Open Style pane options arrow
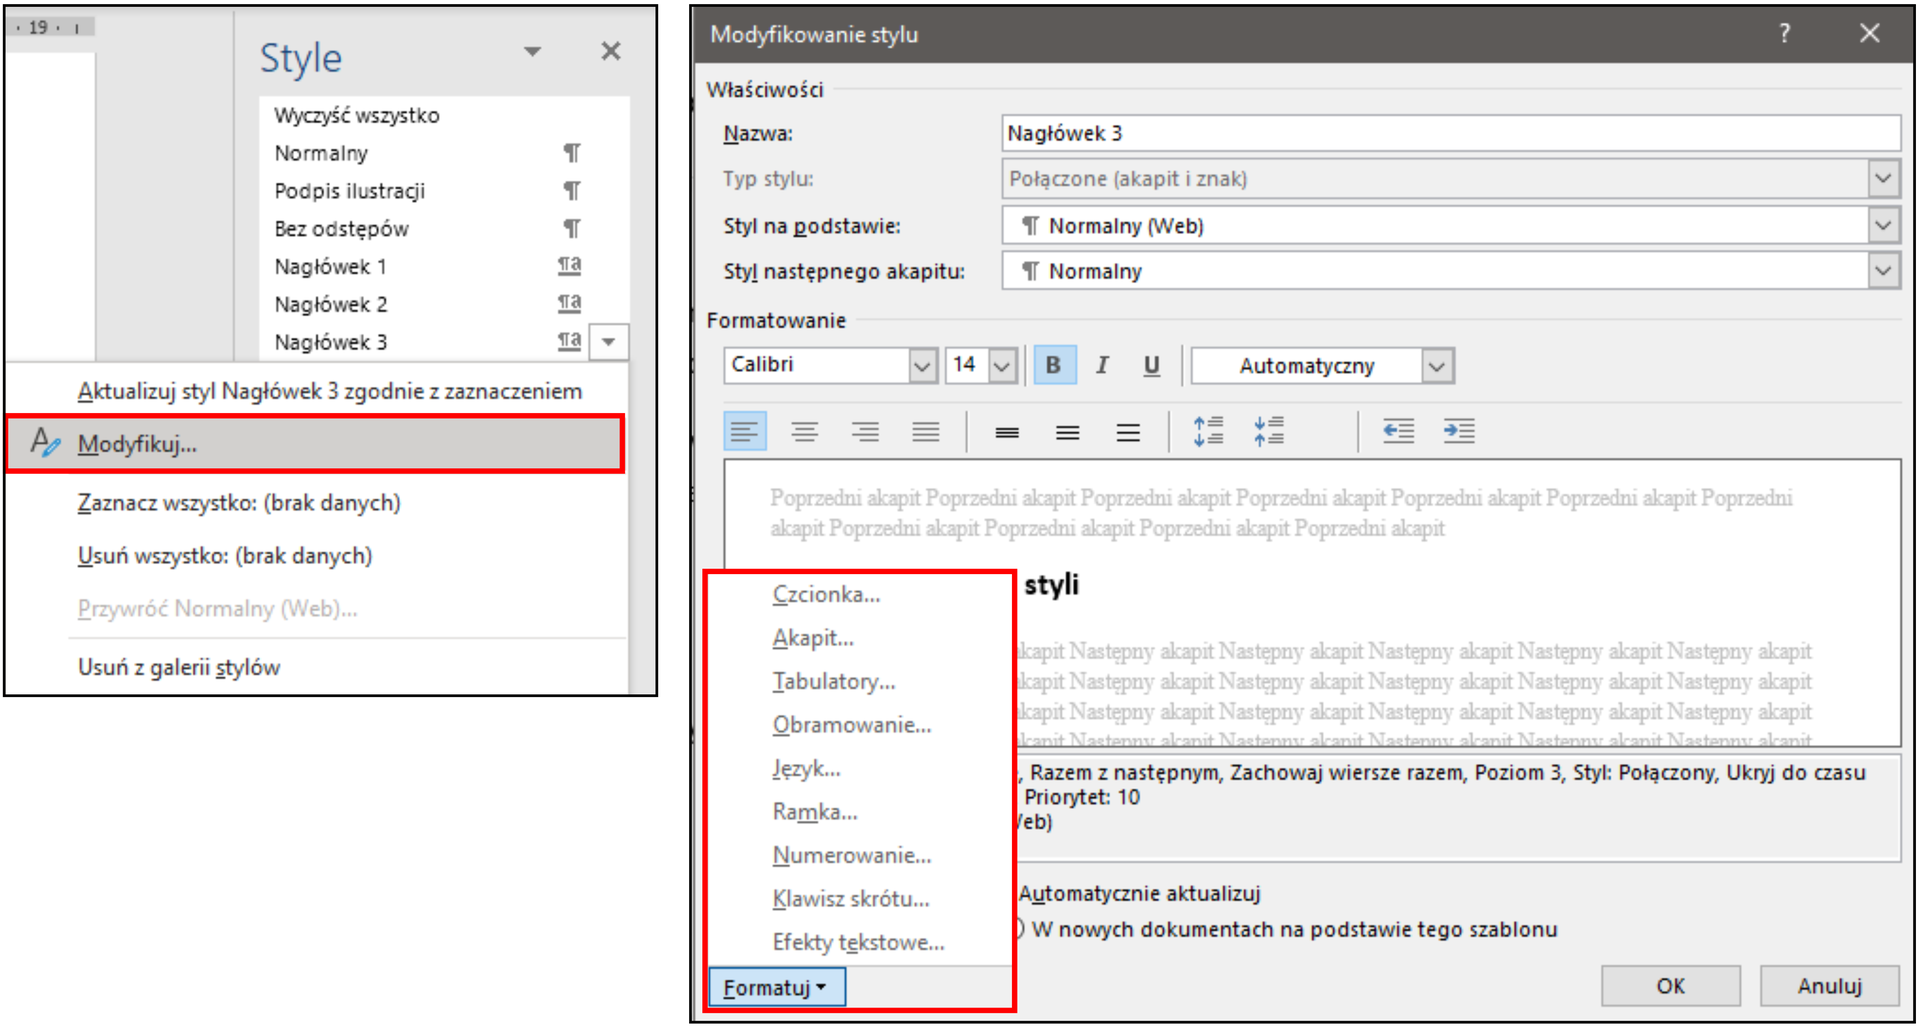The height and width of the screenshot is (1028, 1920). pyautogui.click(x=533, y=52)
